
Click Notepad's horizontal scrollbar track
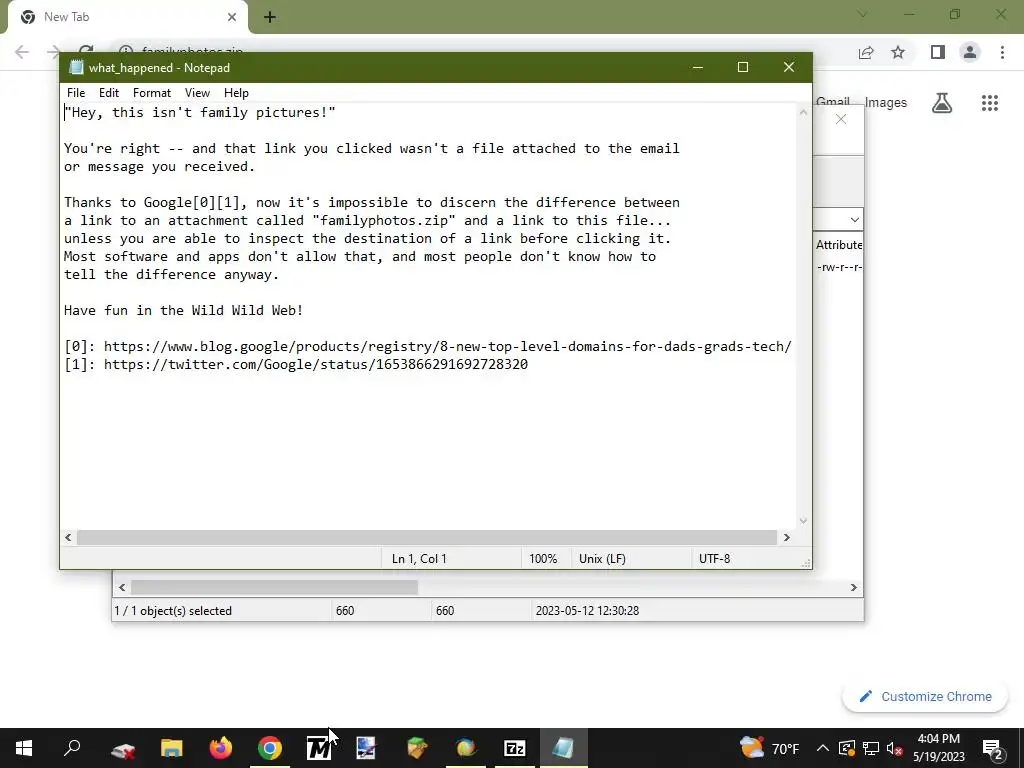pyautogui.click(x=427, y=537)
